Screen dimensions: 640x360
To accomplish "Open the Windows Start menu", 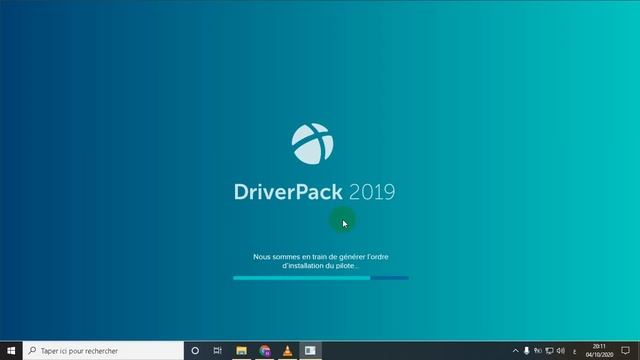I will (x=11, y=351).
